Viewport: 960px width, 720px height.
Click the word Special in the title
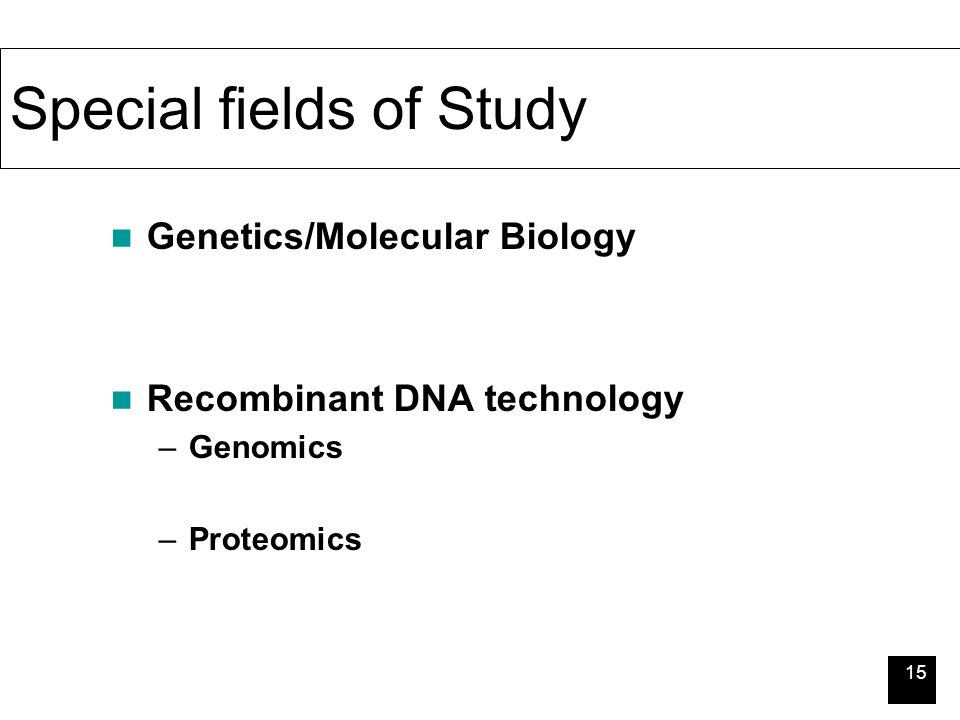(x=107, y=110)
